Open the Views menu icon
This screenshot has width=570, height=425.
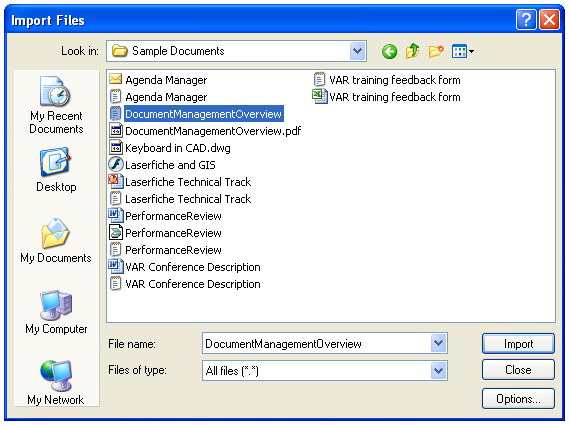(462, 51)
